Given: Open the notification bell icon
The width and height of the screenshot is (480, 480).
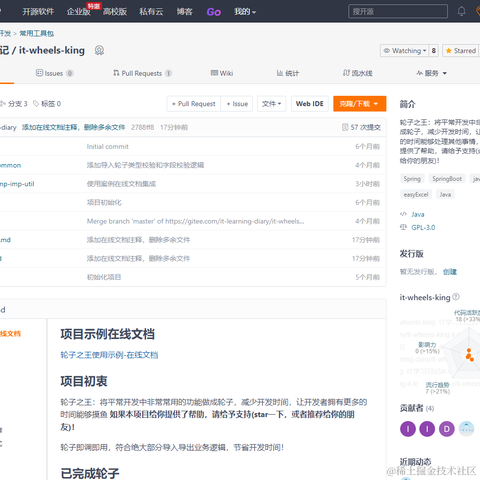Looking at the screenshot, I should [x=461, y=12].
